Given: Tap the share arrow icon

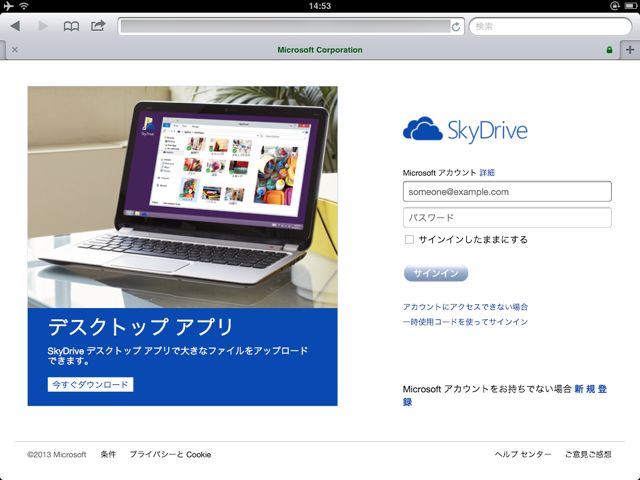Looking at the screenshot, I should point(98,26).
